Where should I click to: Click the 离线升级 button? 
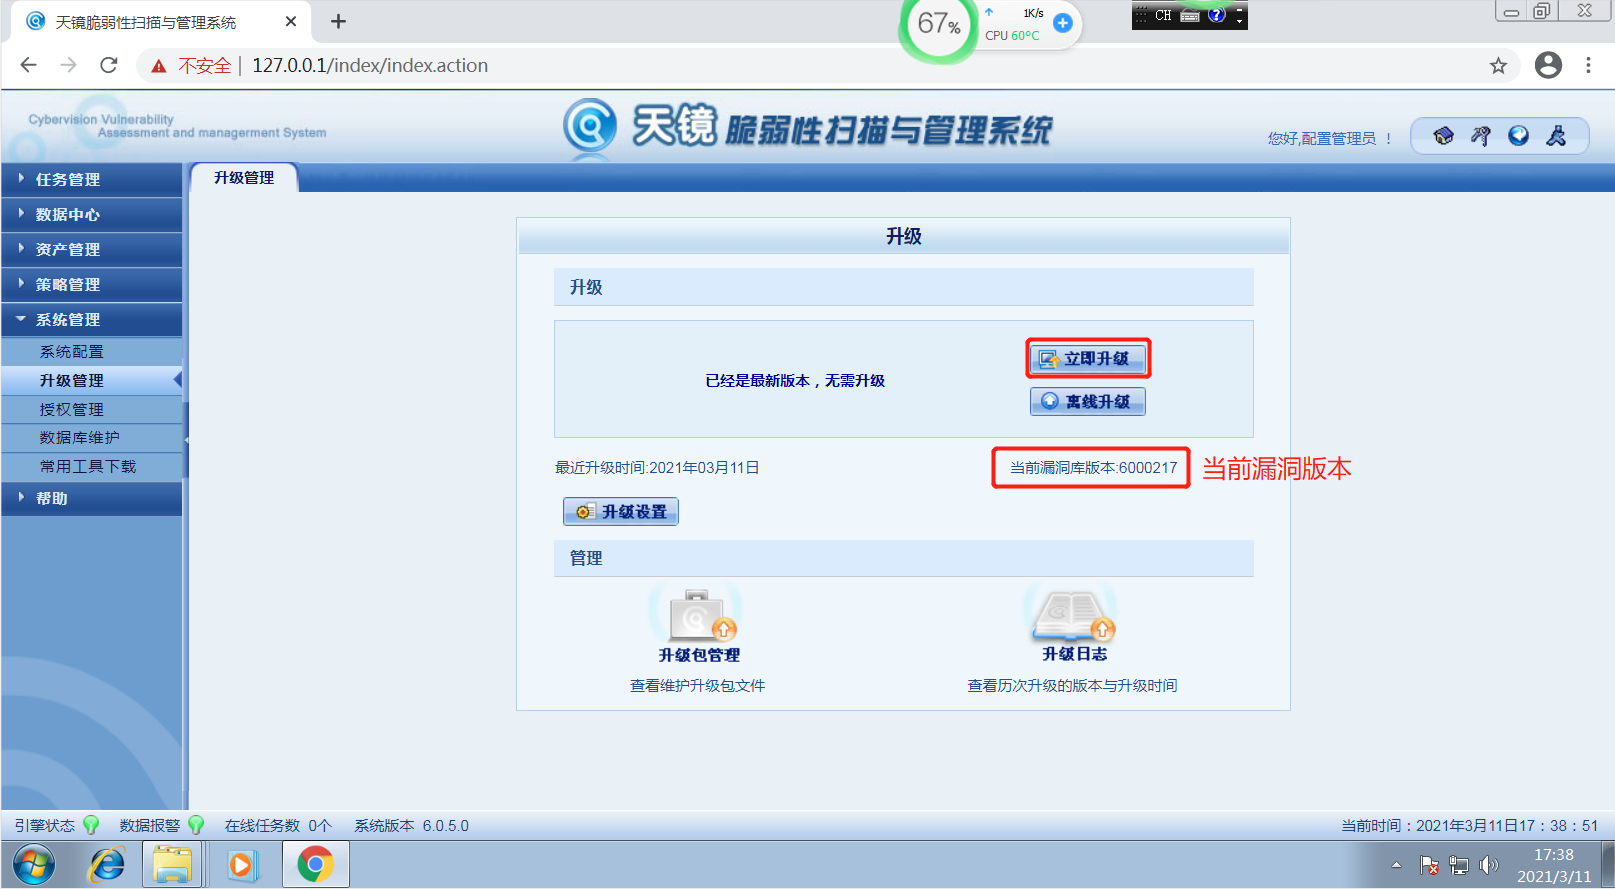1088,402
